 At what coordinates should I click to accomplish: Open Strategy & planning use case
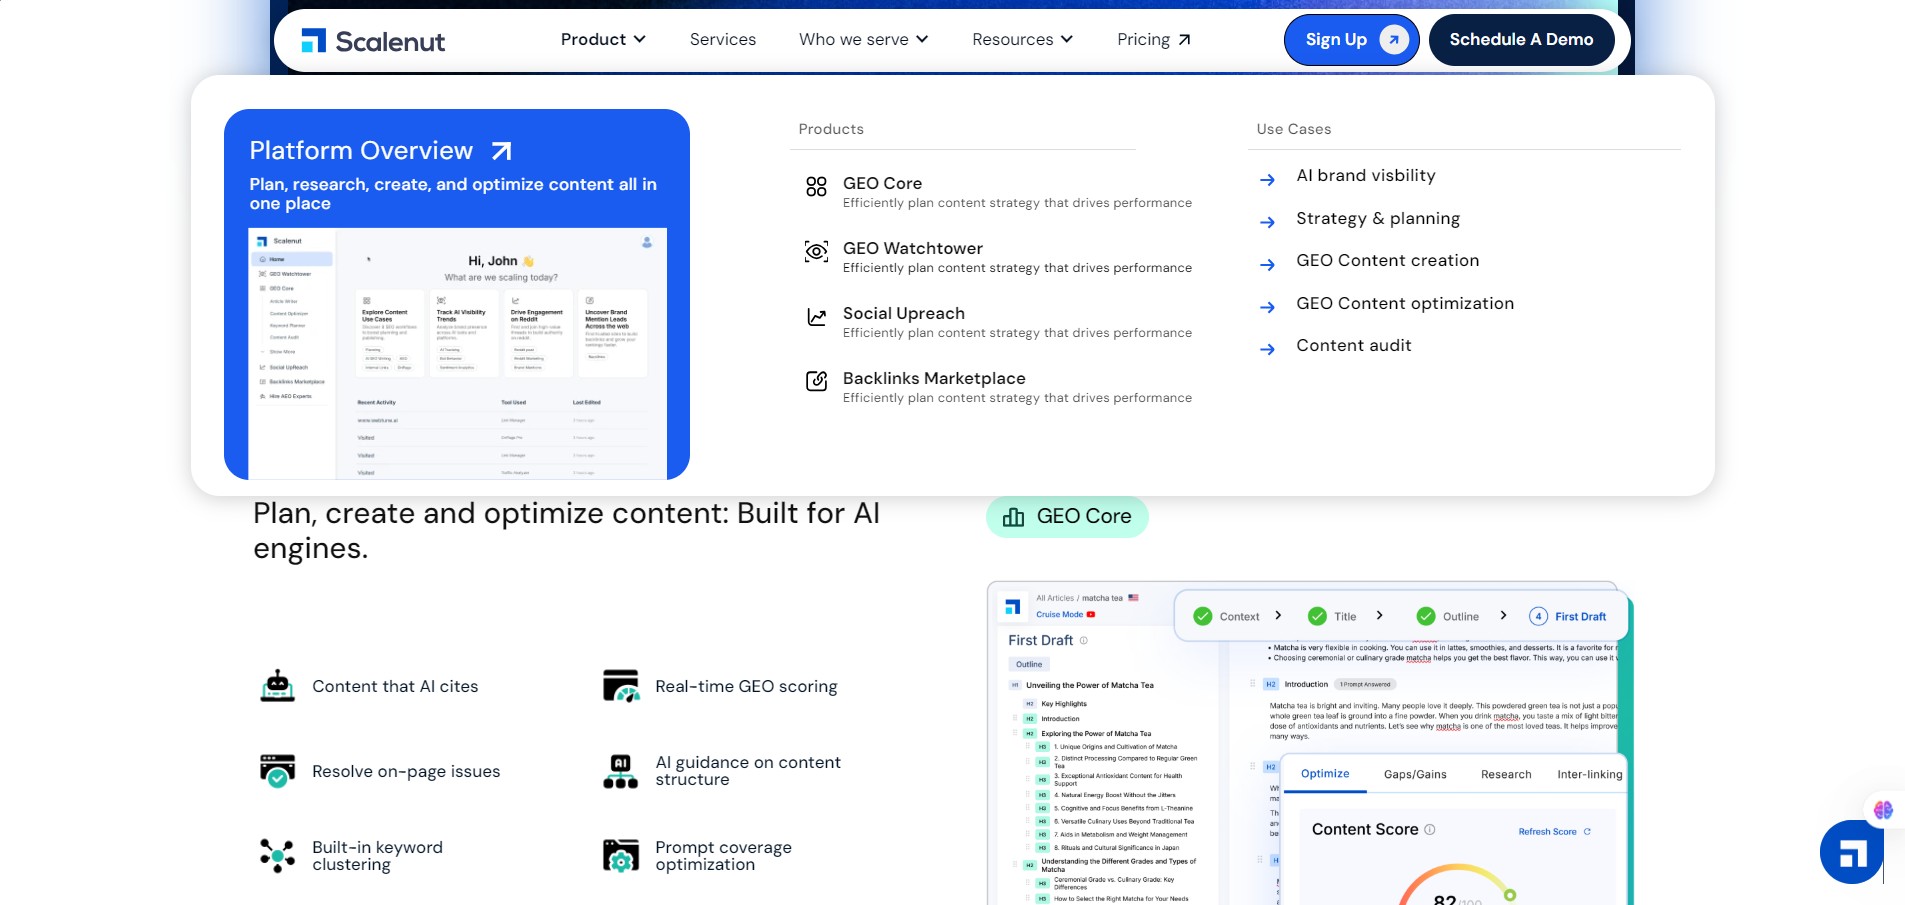[x=1377, y=219]
